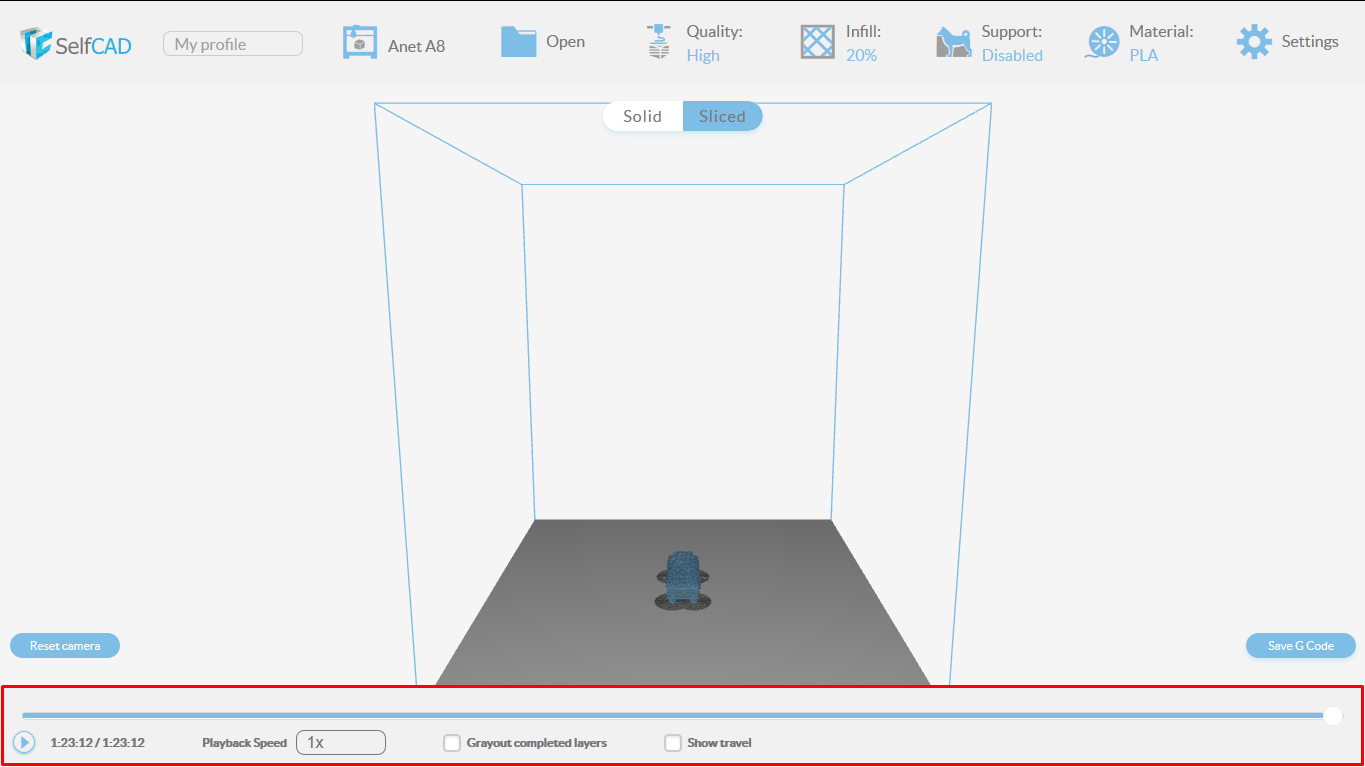Click the Quality print nozzle icon
This screenshot has width=1365, height=767.
(658, 42)
